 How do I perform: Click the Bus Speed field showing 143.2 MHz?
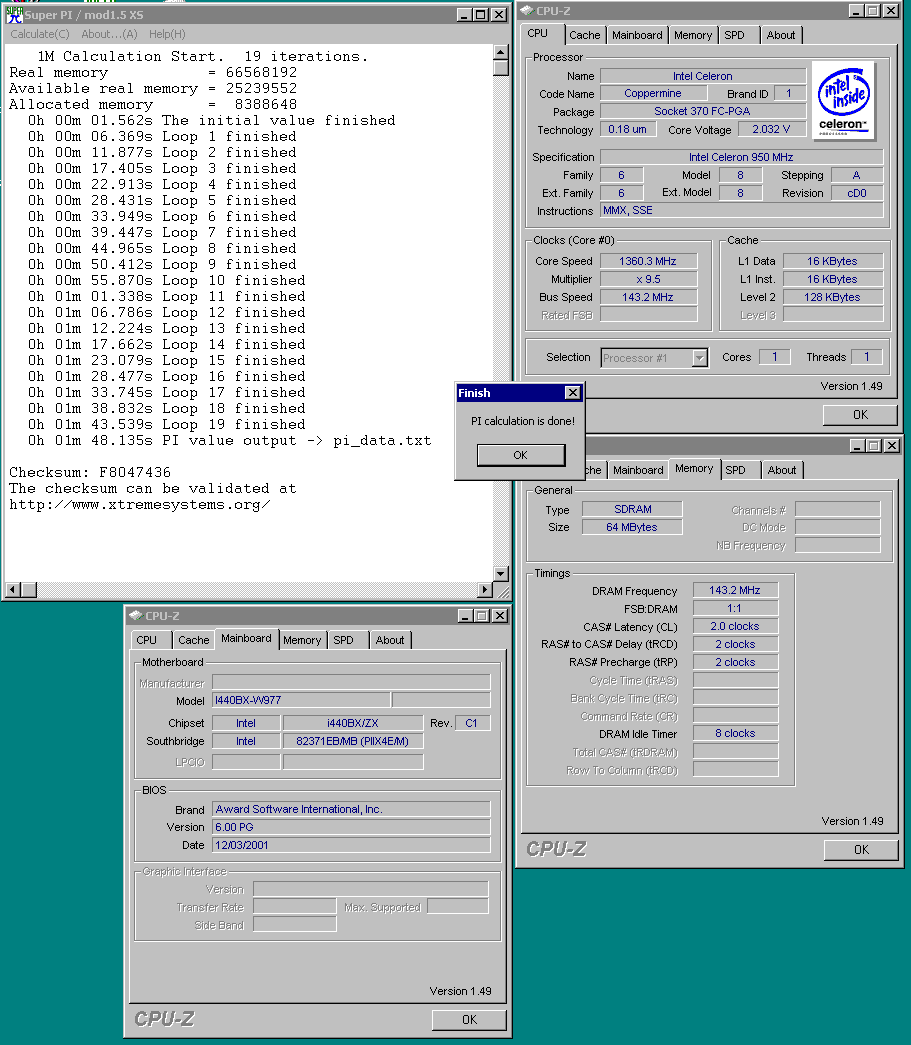click(x=648, y=297)
